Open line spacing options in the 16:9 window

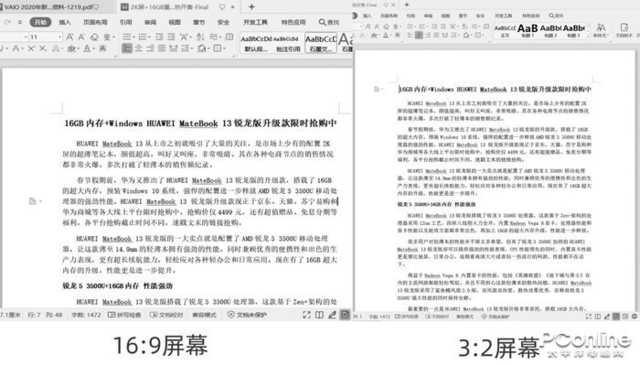[x=187, y=49]
